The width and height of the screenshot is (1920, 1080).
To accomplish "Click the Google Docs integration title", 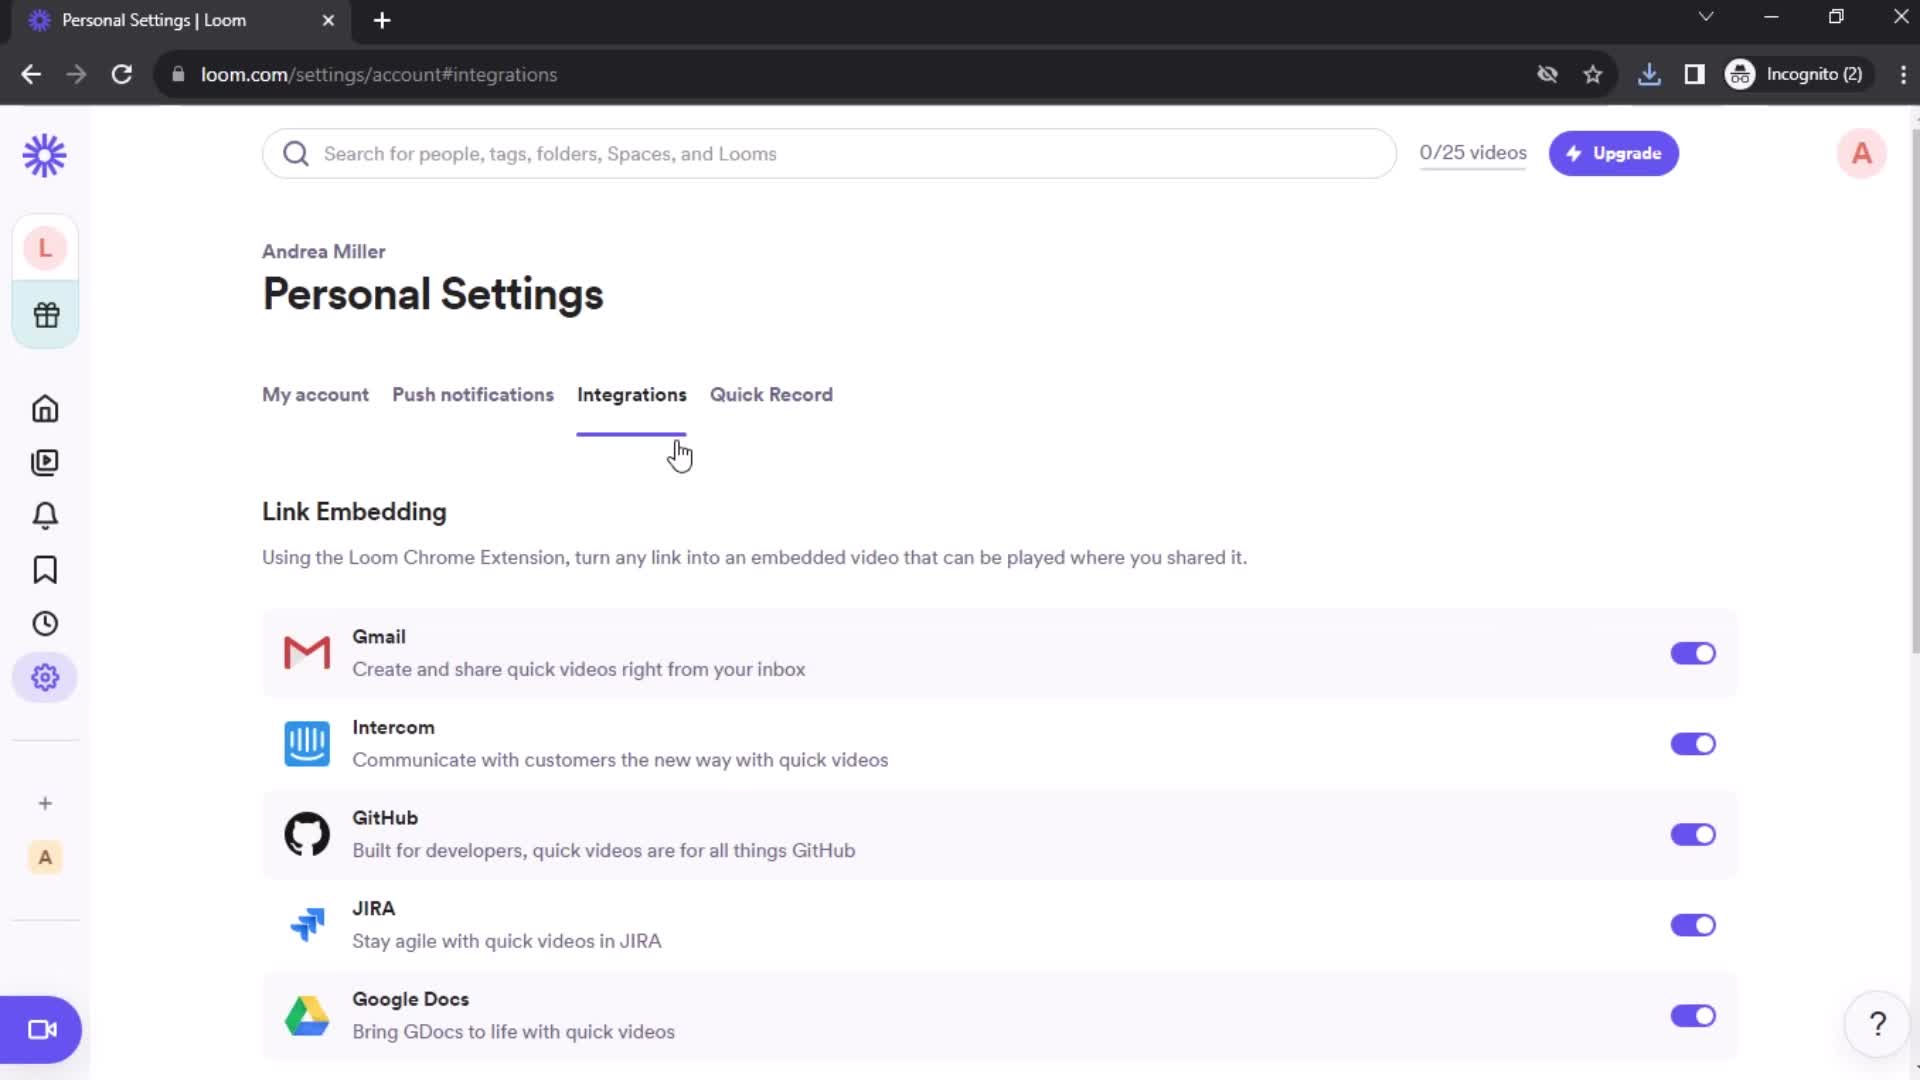I will [x=410, y=999].
